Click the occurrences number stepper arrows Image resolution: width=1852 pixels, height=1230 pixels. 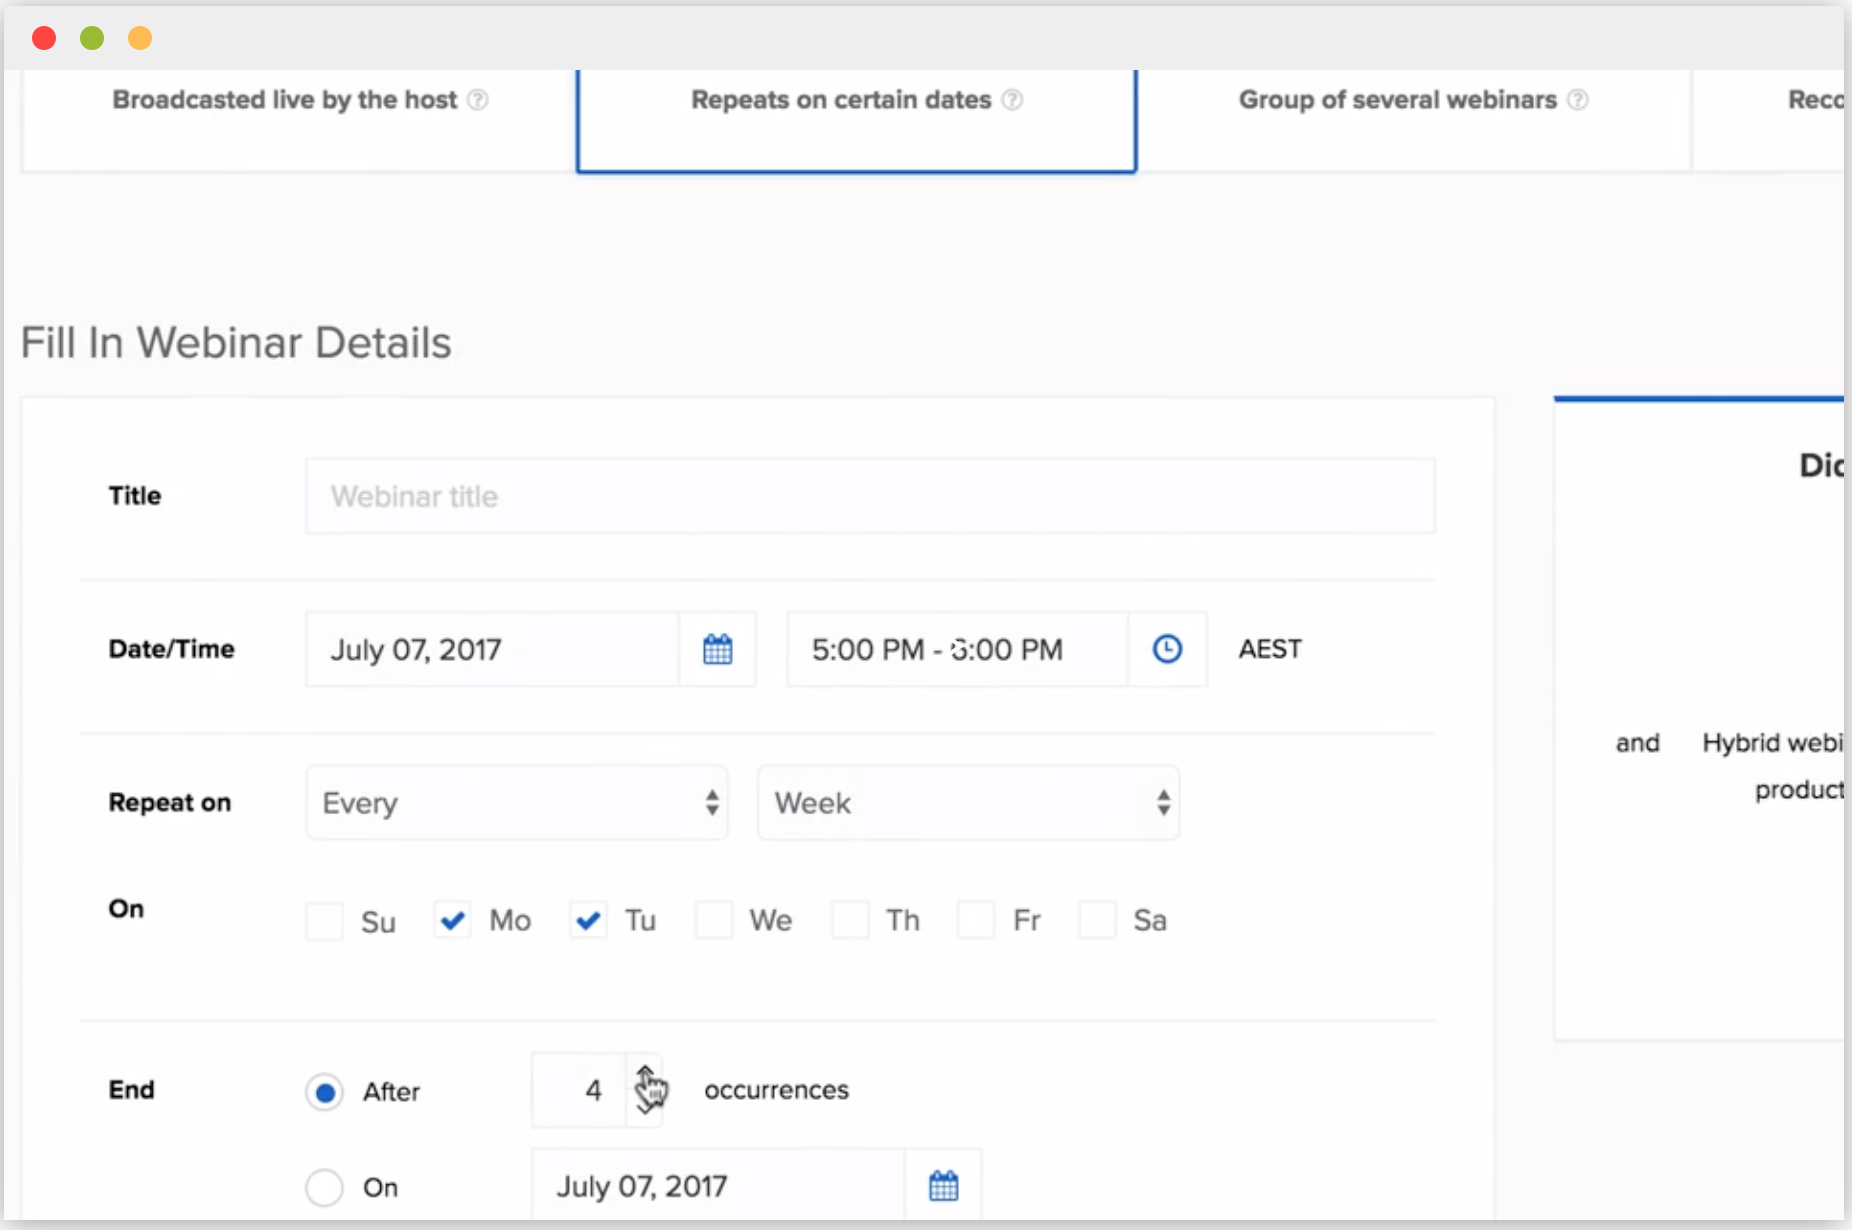tap(645, 1090)
